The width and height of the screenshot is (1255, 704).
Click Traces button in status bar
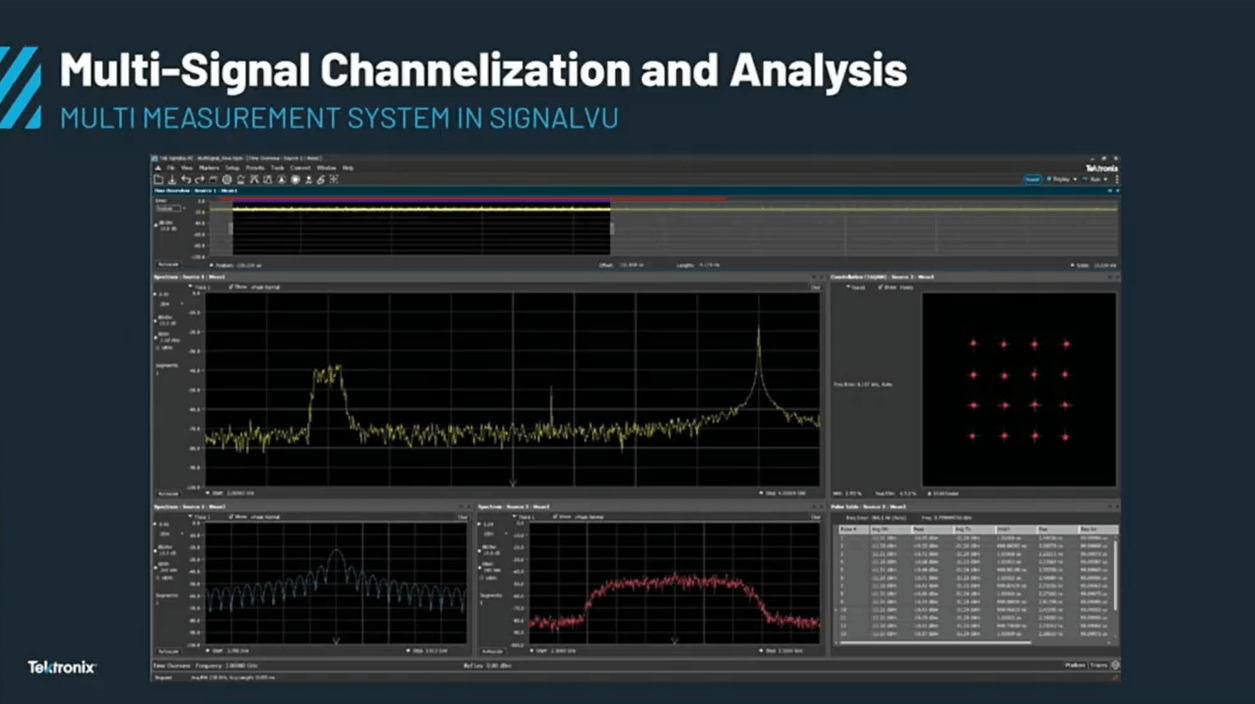pos(1099,665)
